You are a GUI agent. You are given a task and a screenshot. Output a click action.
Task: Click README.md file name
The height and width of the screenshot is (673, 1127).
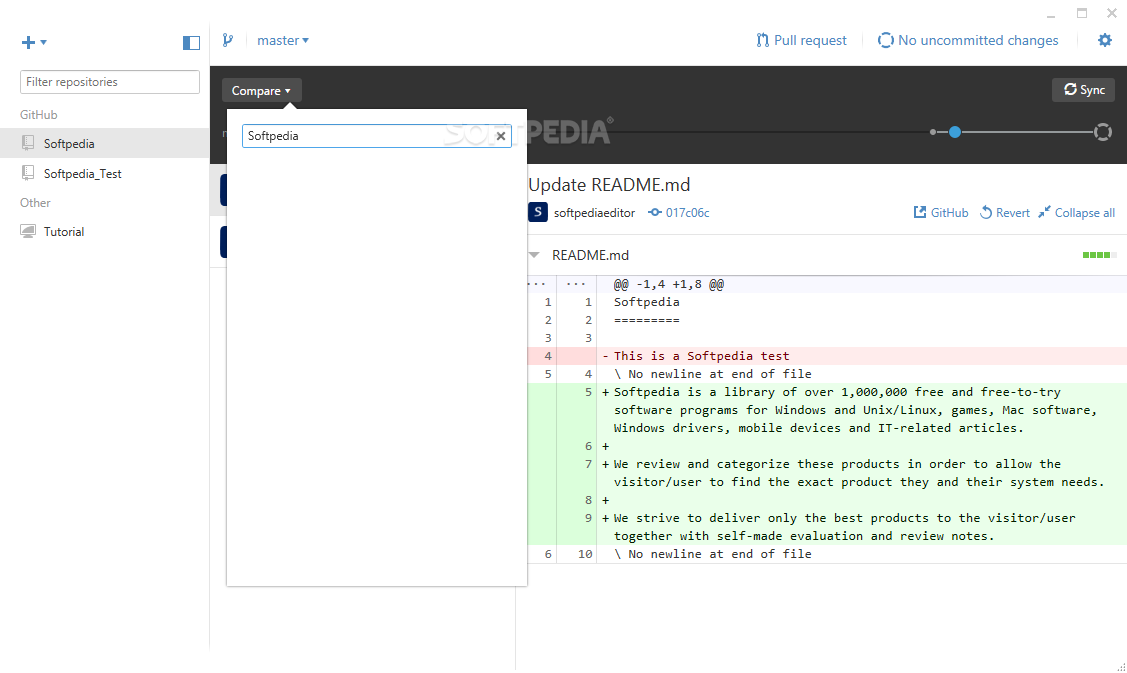point(590,255)
